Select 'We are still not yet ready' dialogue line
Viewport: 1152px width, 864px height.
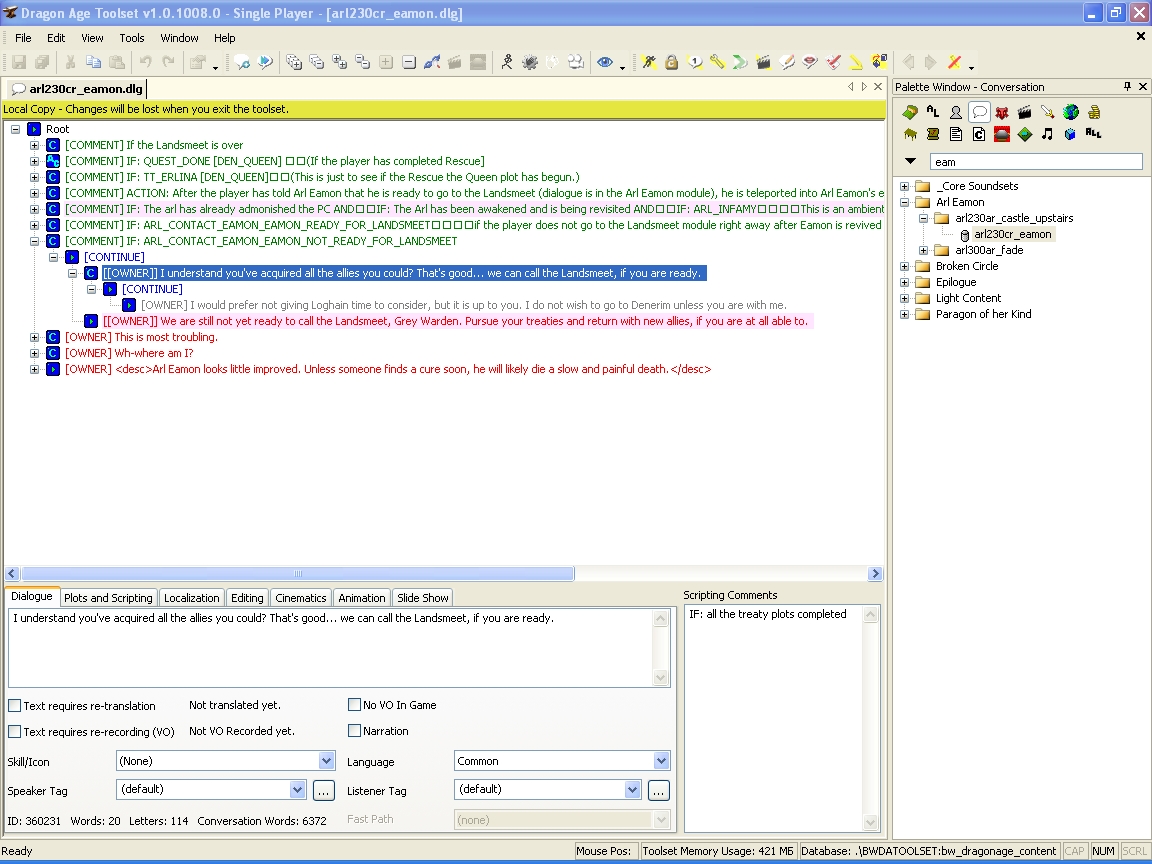pyautogui.click(x=456, y=321)
